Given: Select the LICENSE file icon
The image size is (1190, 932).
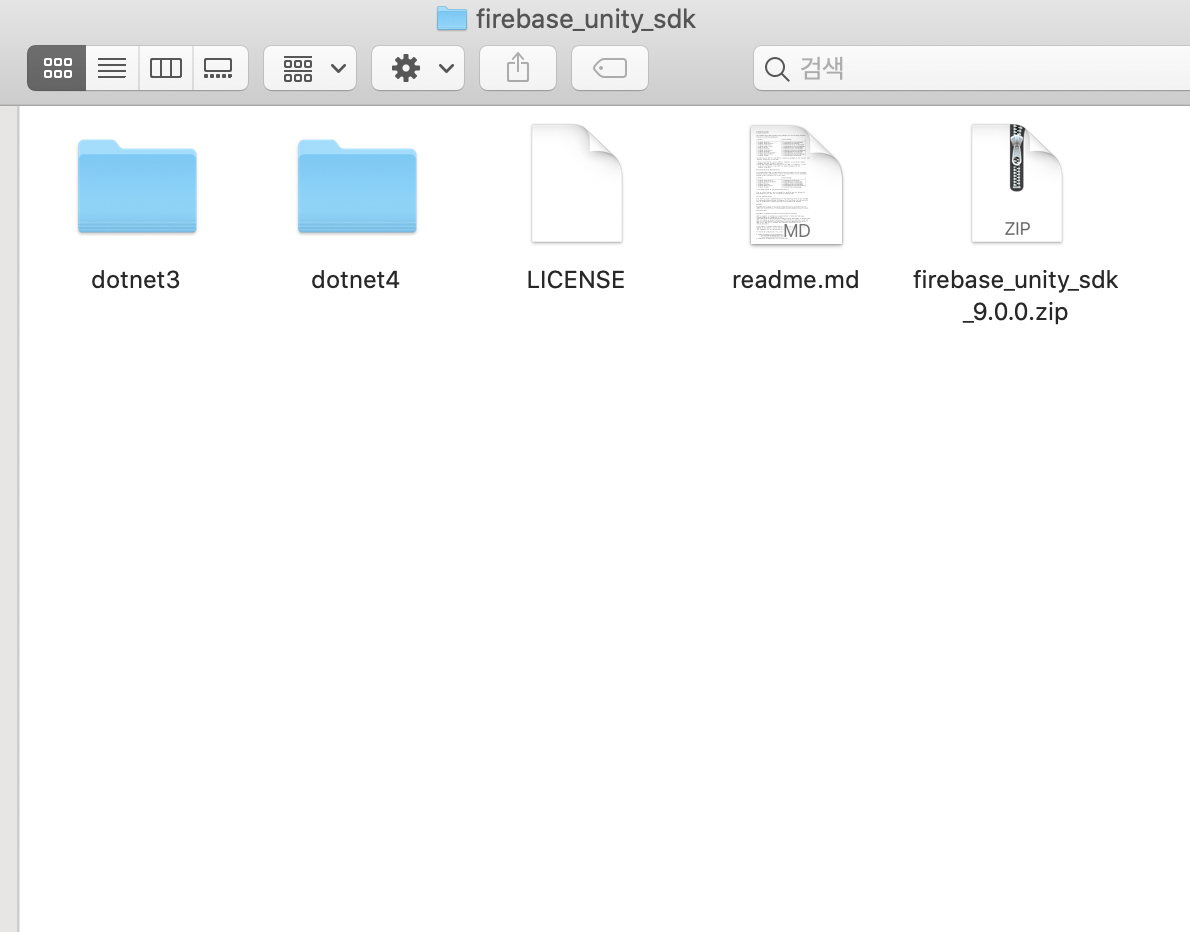Looking at the screenshot, I should (x=577, y=184).
